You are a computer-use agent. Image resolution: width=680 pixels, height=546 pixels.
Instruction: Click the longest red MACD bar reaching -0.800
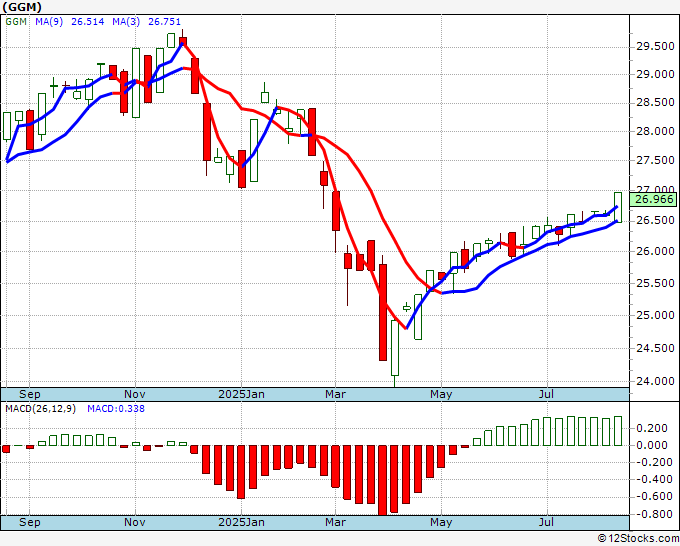(x=382, y=480)
